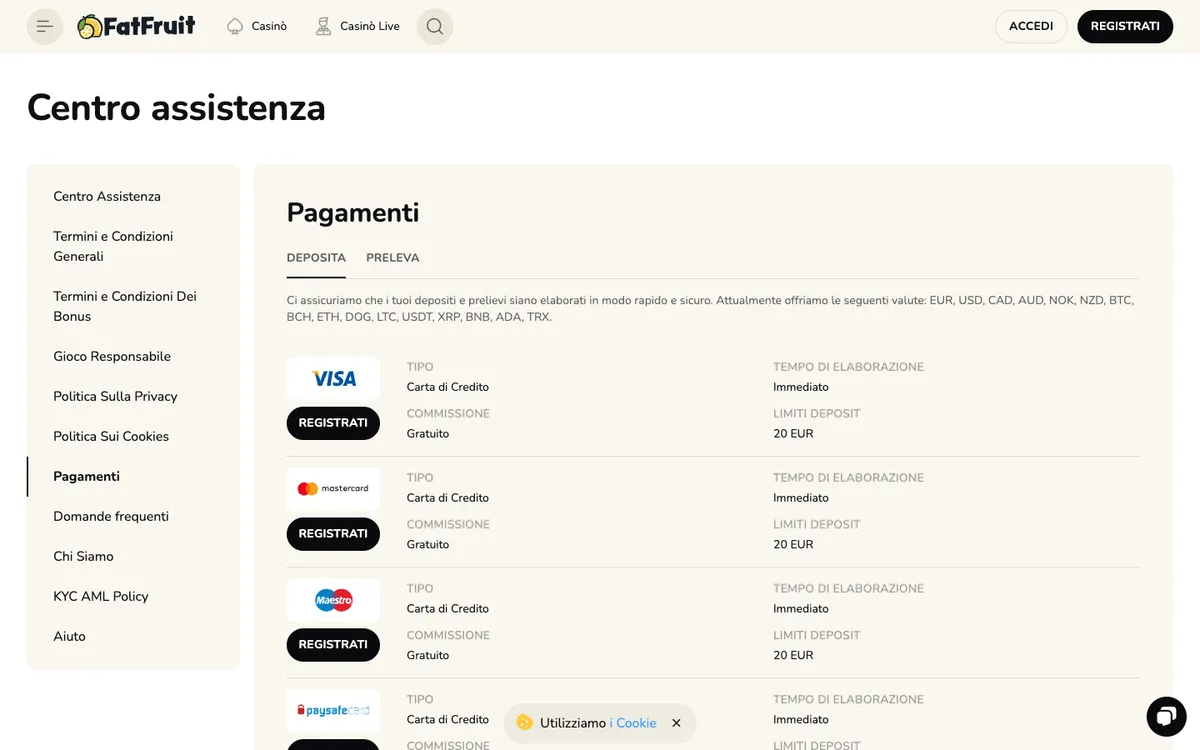1200x750 pixels.
Task: Open the live chat bubble
Action: (x=1166, y=716)
